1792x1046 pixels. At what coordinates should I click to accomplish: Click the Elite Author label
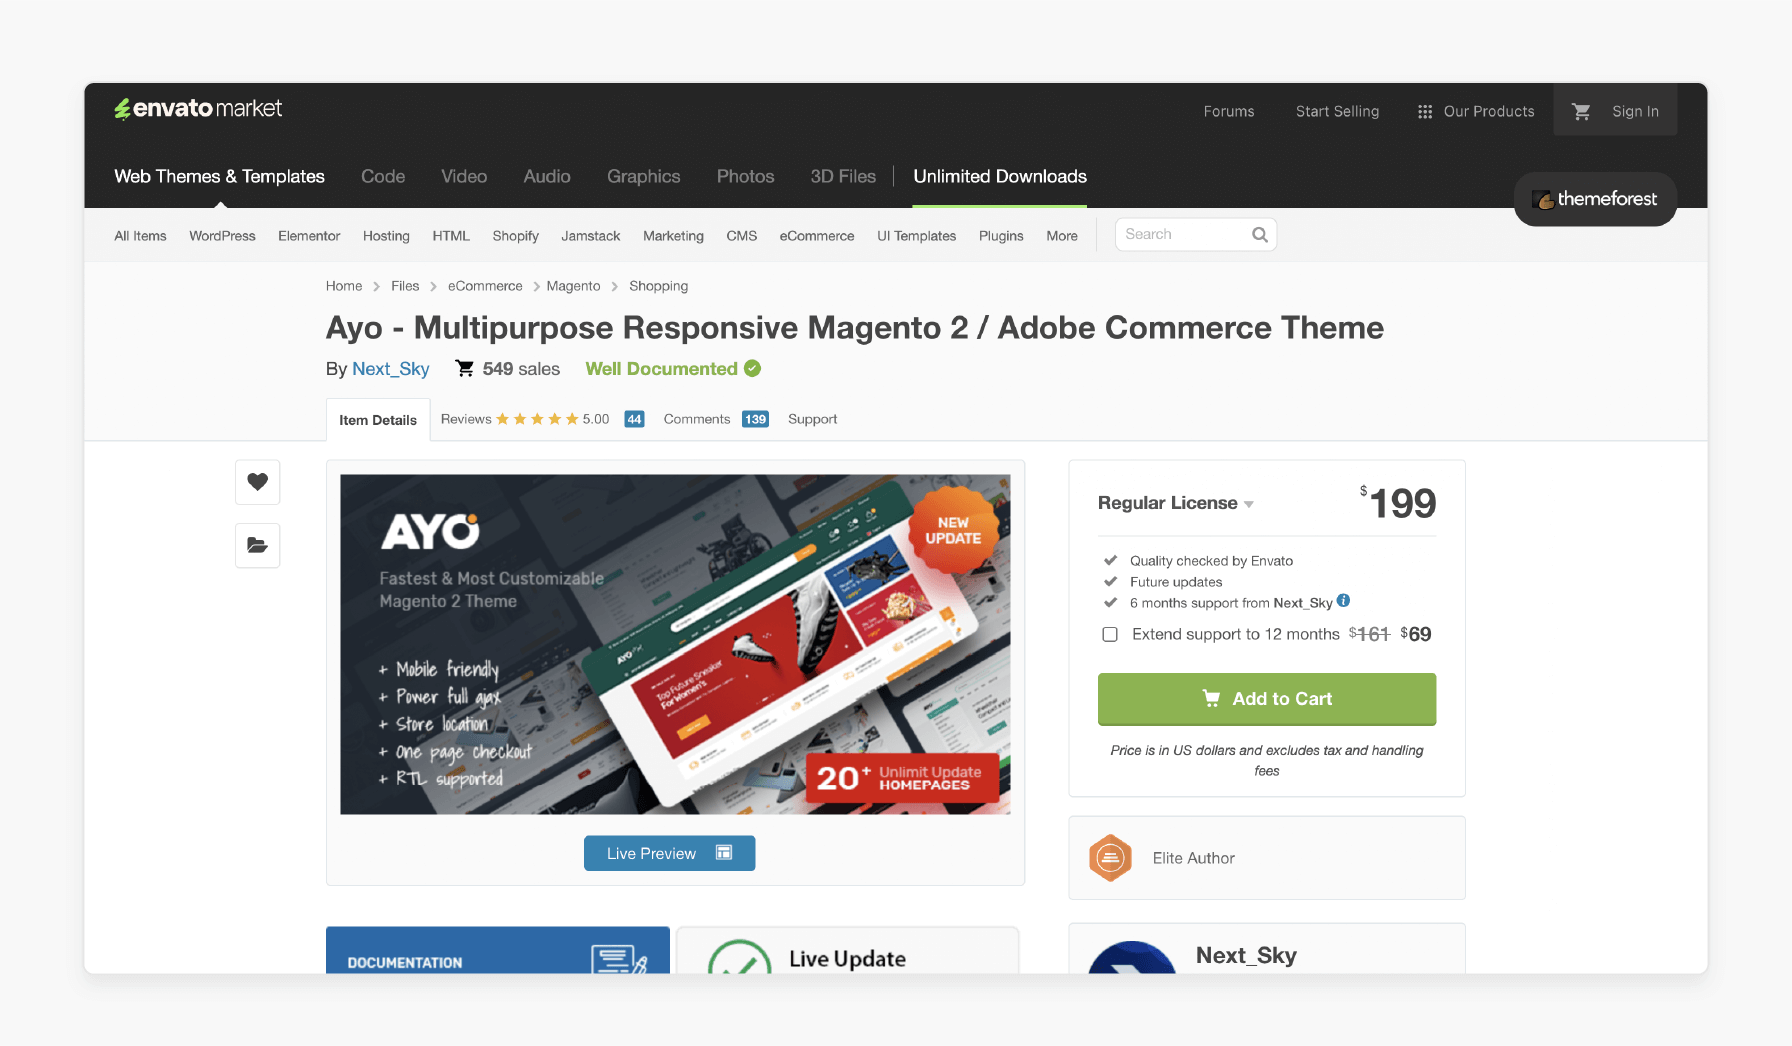point(1193,858)
